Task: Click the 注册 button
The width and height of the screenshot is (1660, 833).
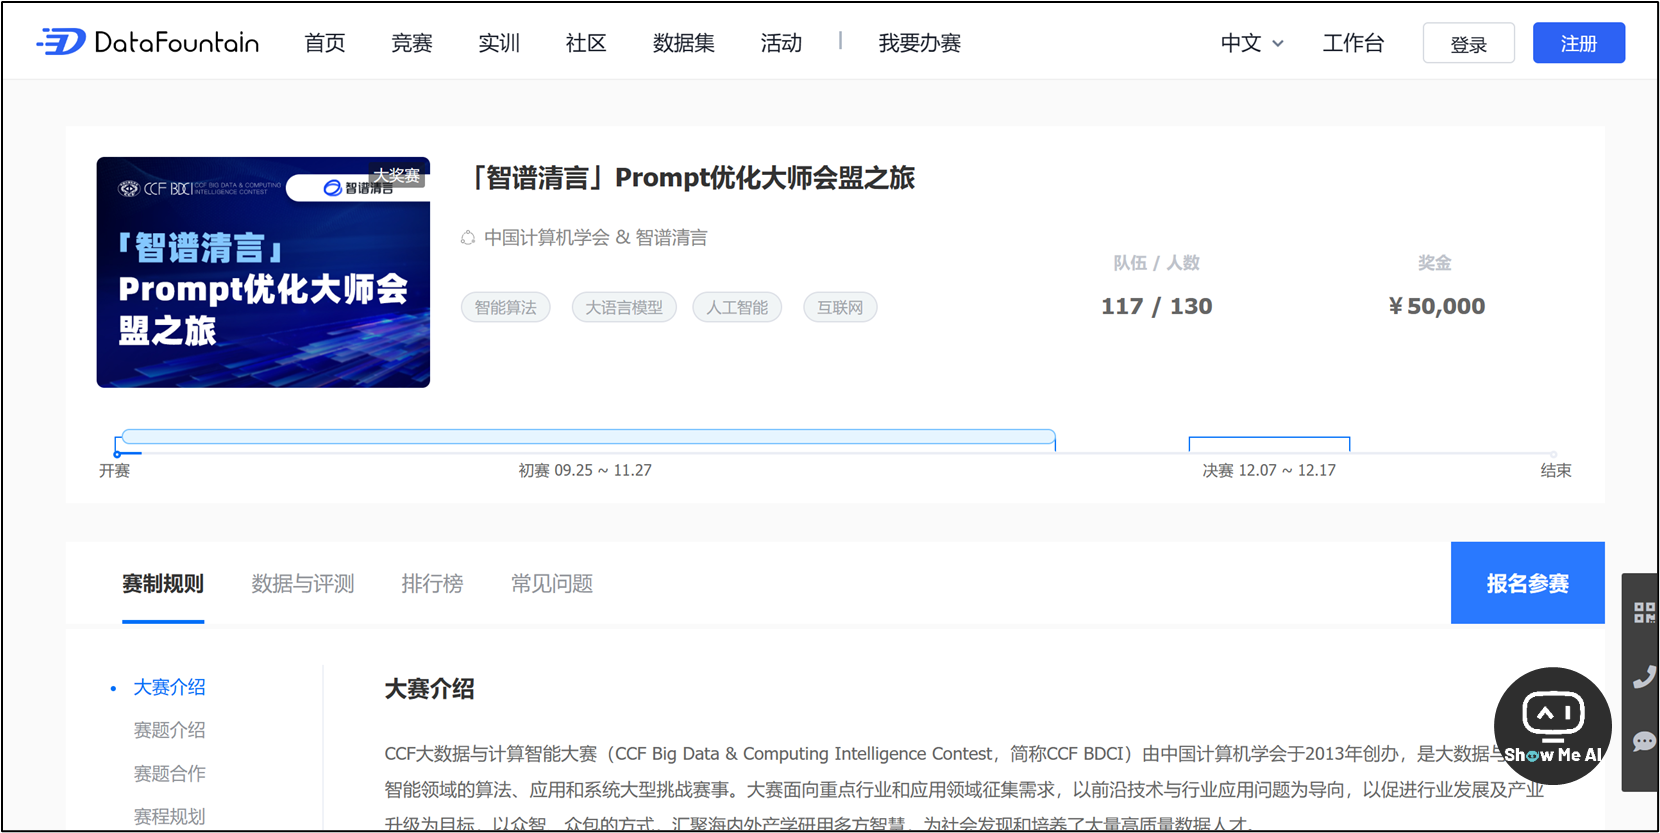Action: point(1579,43)
